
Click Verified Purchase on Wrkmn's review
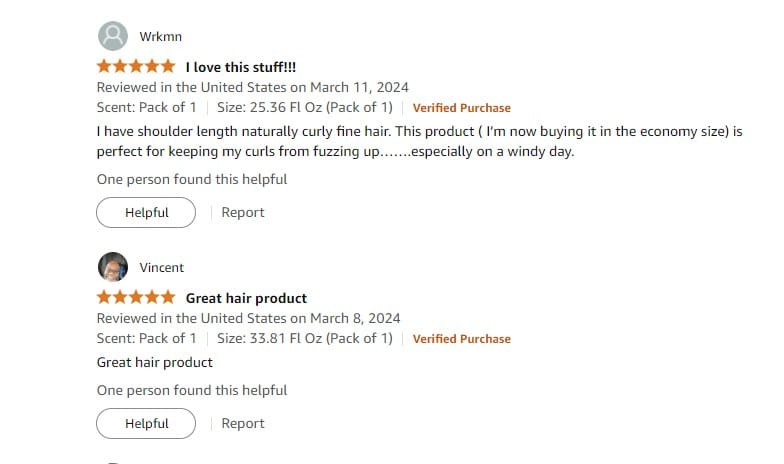coord(462,108)
